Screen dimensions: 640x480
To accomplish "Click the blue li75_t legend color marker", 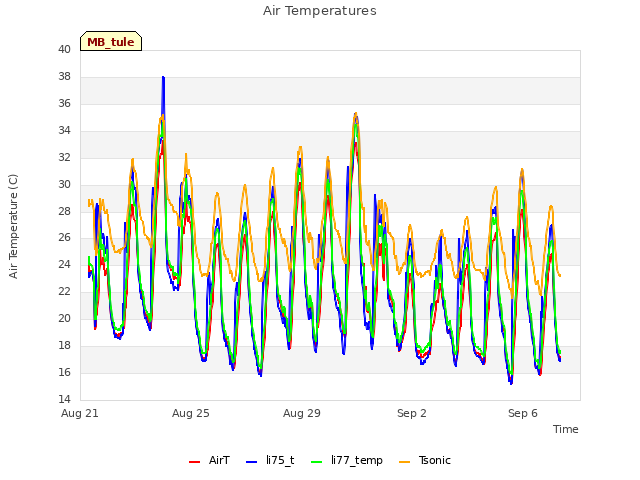I will click(x=251, y=462).
